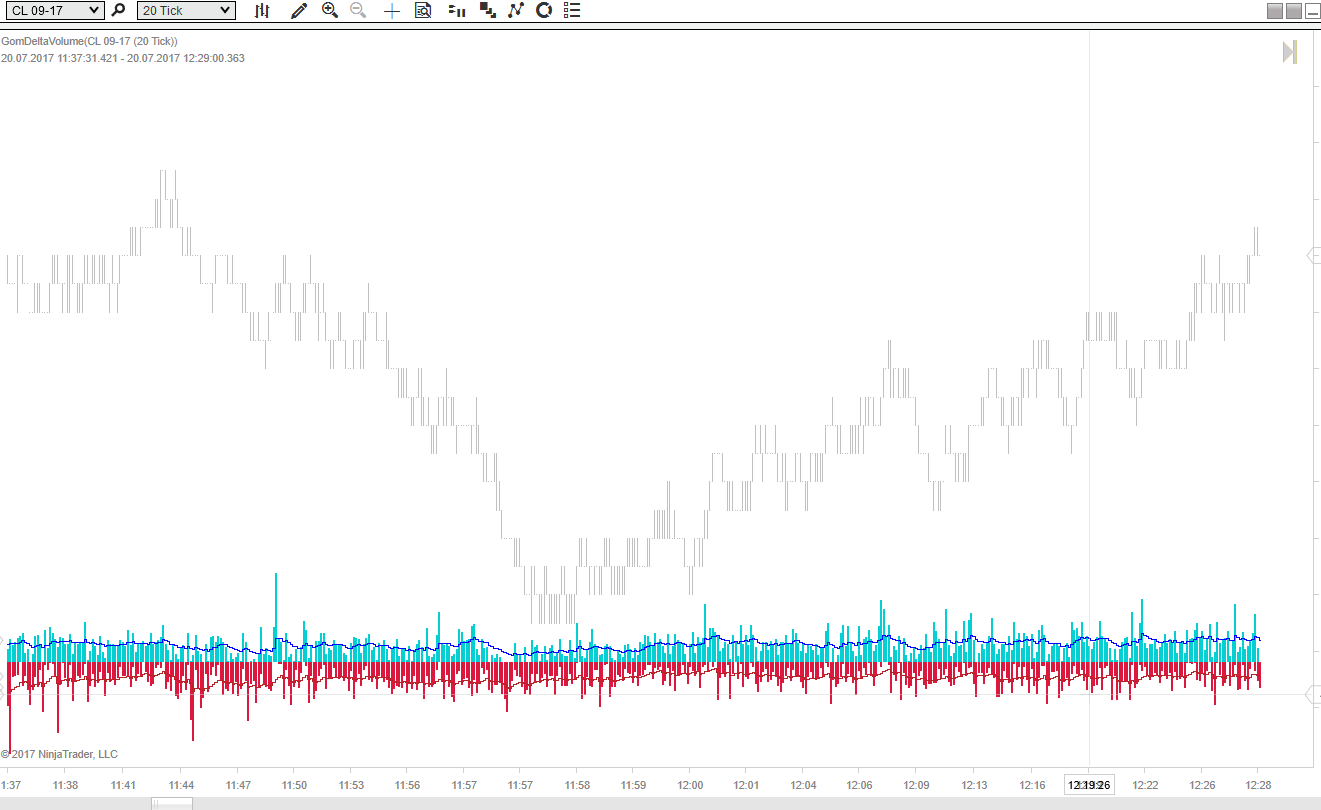Viewport: 1321px width, 810px height.
Task: Click the 11:56 time axis label
Action: pyautogui.click(x=407, y=785)
